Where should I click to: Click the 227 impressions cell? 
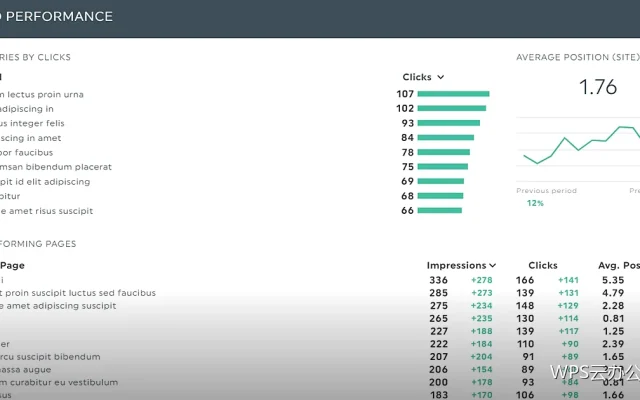click(439, 331)
